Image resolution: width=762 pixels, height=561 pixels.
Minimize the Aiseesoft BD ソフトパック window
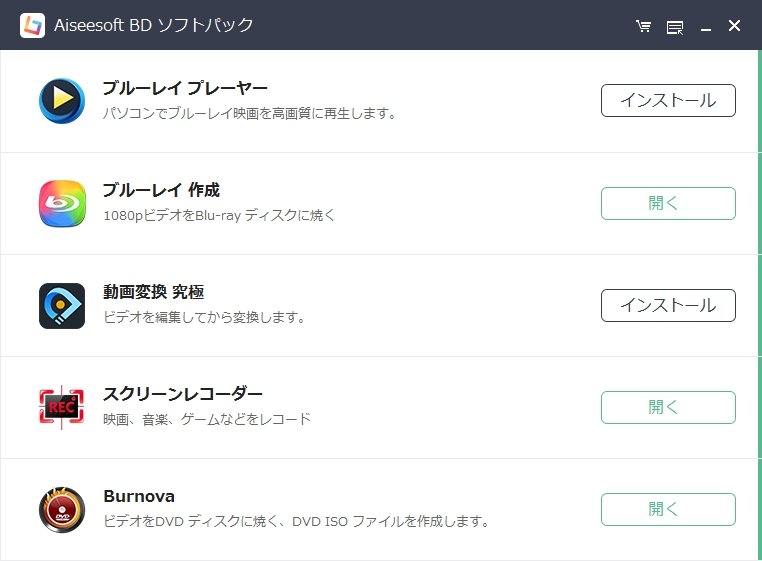coord(706,26)
